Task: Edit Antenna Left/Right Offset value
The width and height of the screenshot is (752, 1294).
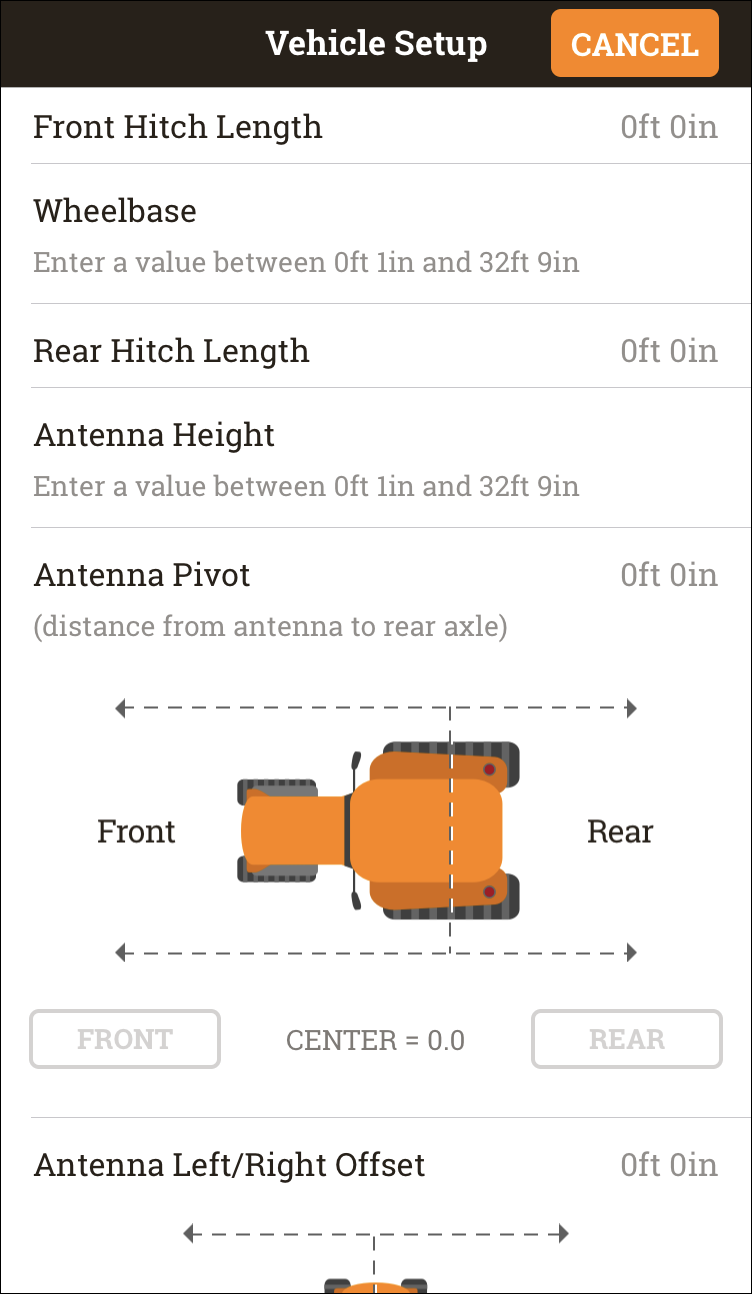Action: pyautogui.click(x=669, y=1165)
